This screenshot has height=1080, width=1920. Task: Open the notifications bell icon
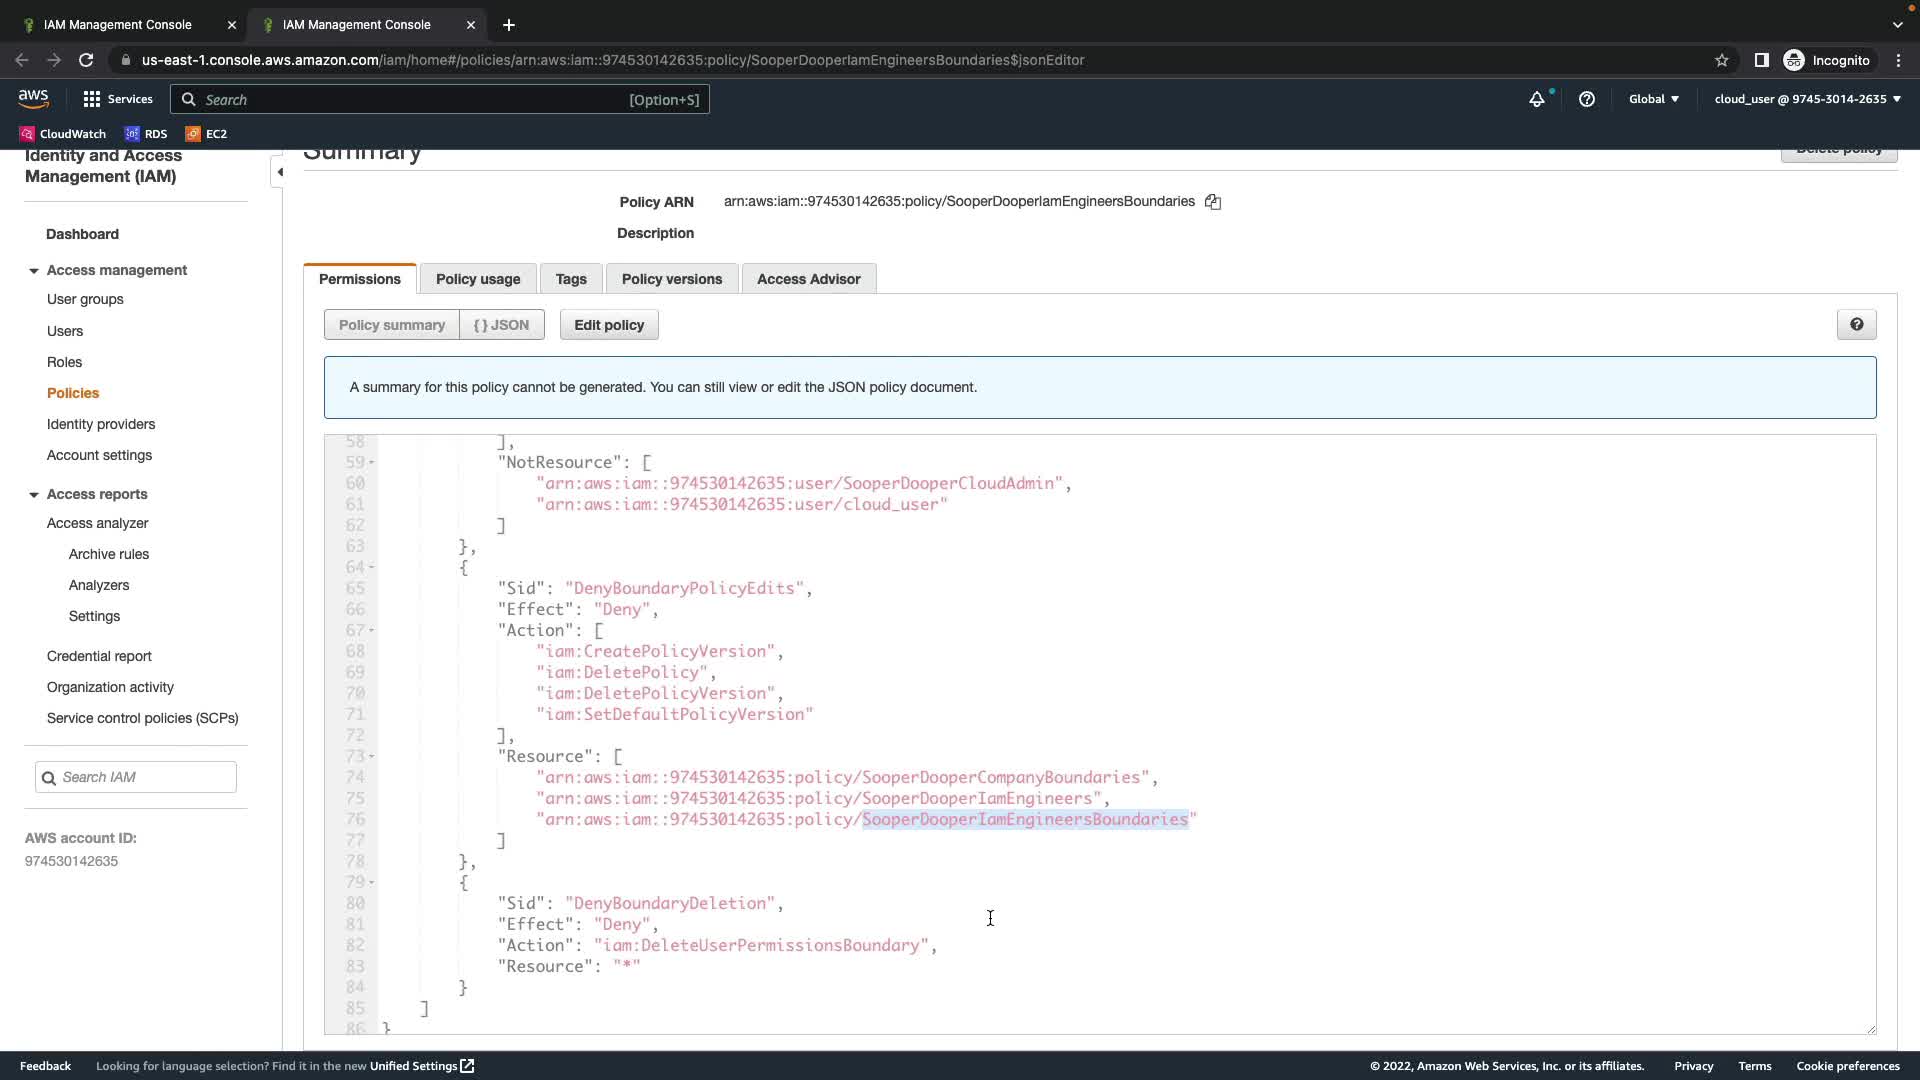[1537, 99]
